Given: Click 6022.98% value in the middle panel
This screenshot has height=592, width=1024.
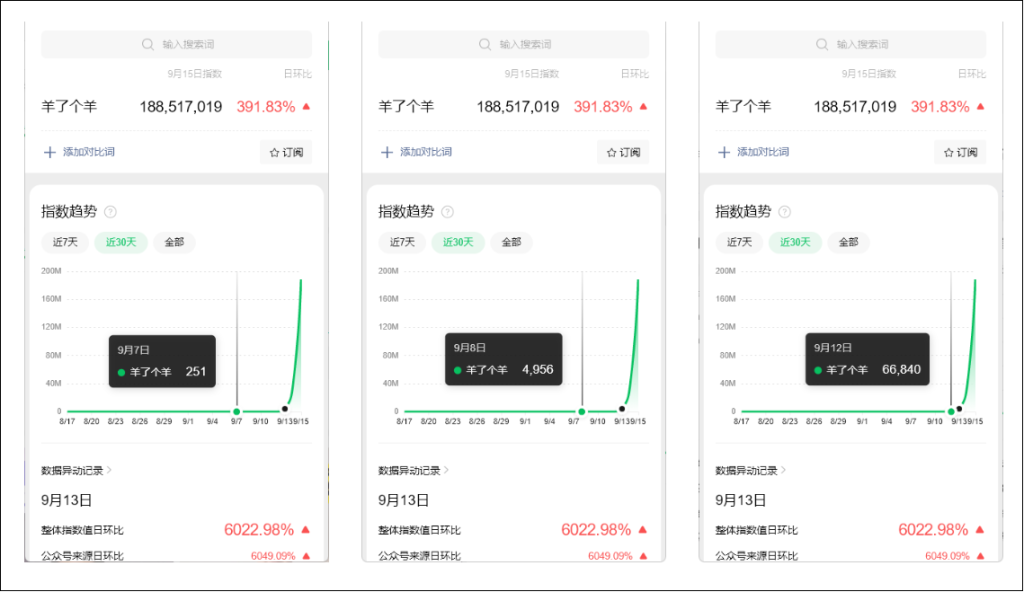Looking at the screenshot, I should click(x=596, y=530).
